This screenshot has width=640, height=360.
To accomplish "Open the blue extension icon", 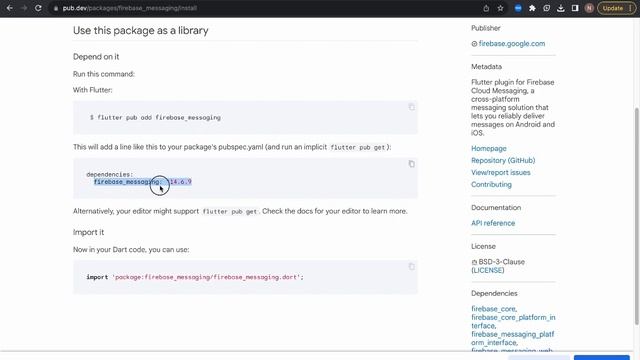I will tap(518, 8).
